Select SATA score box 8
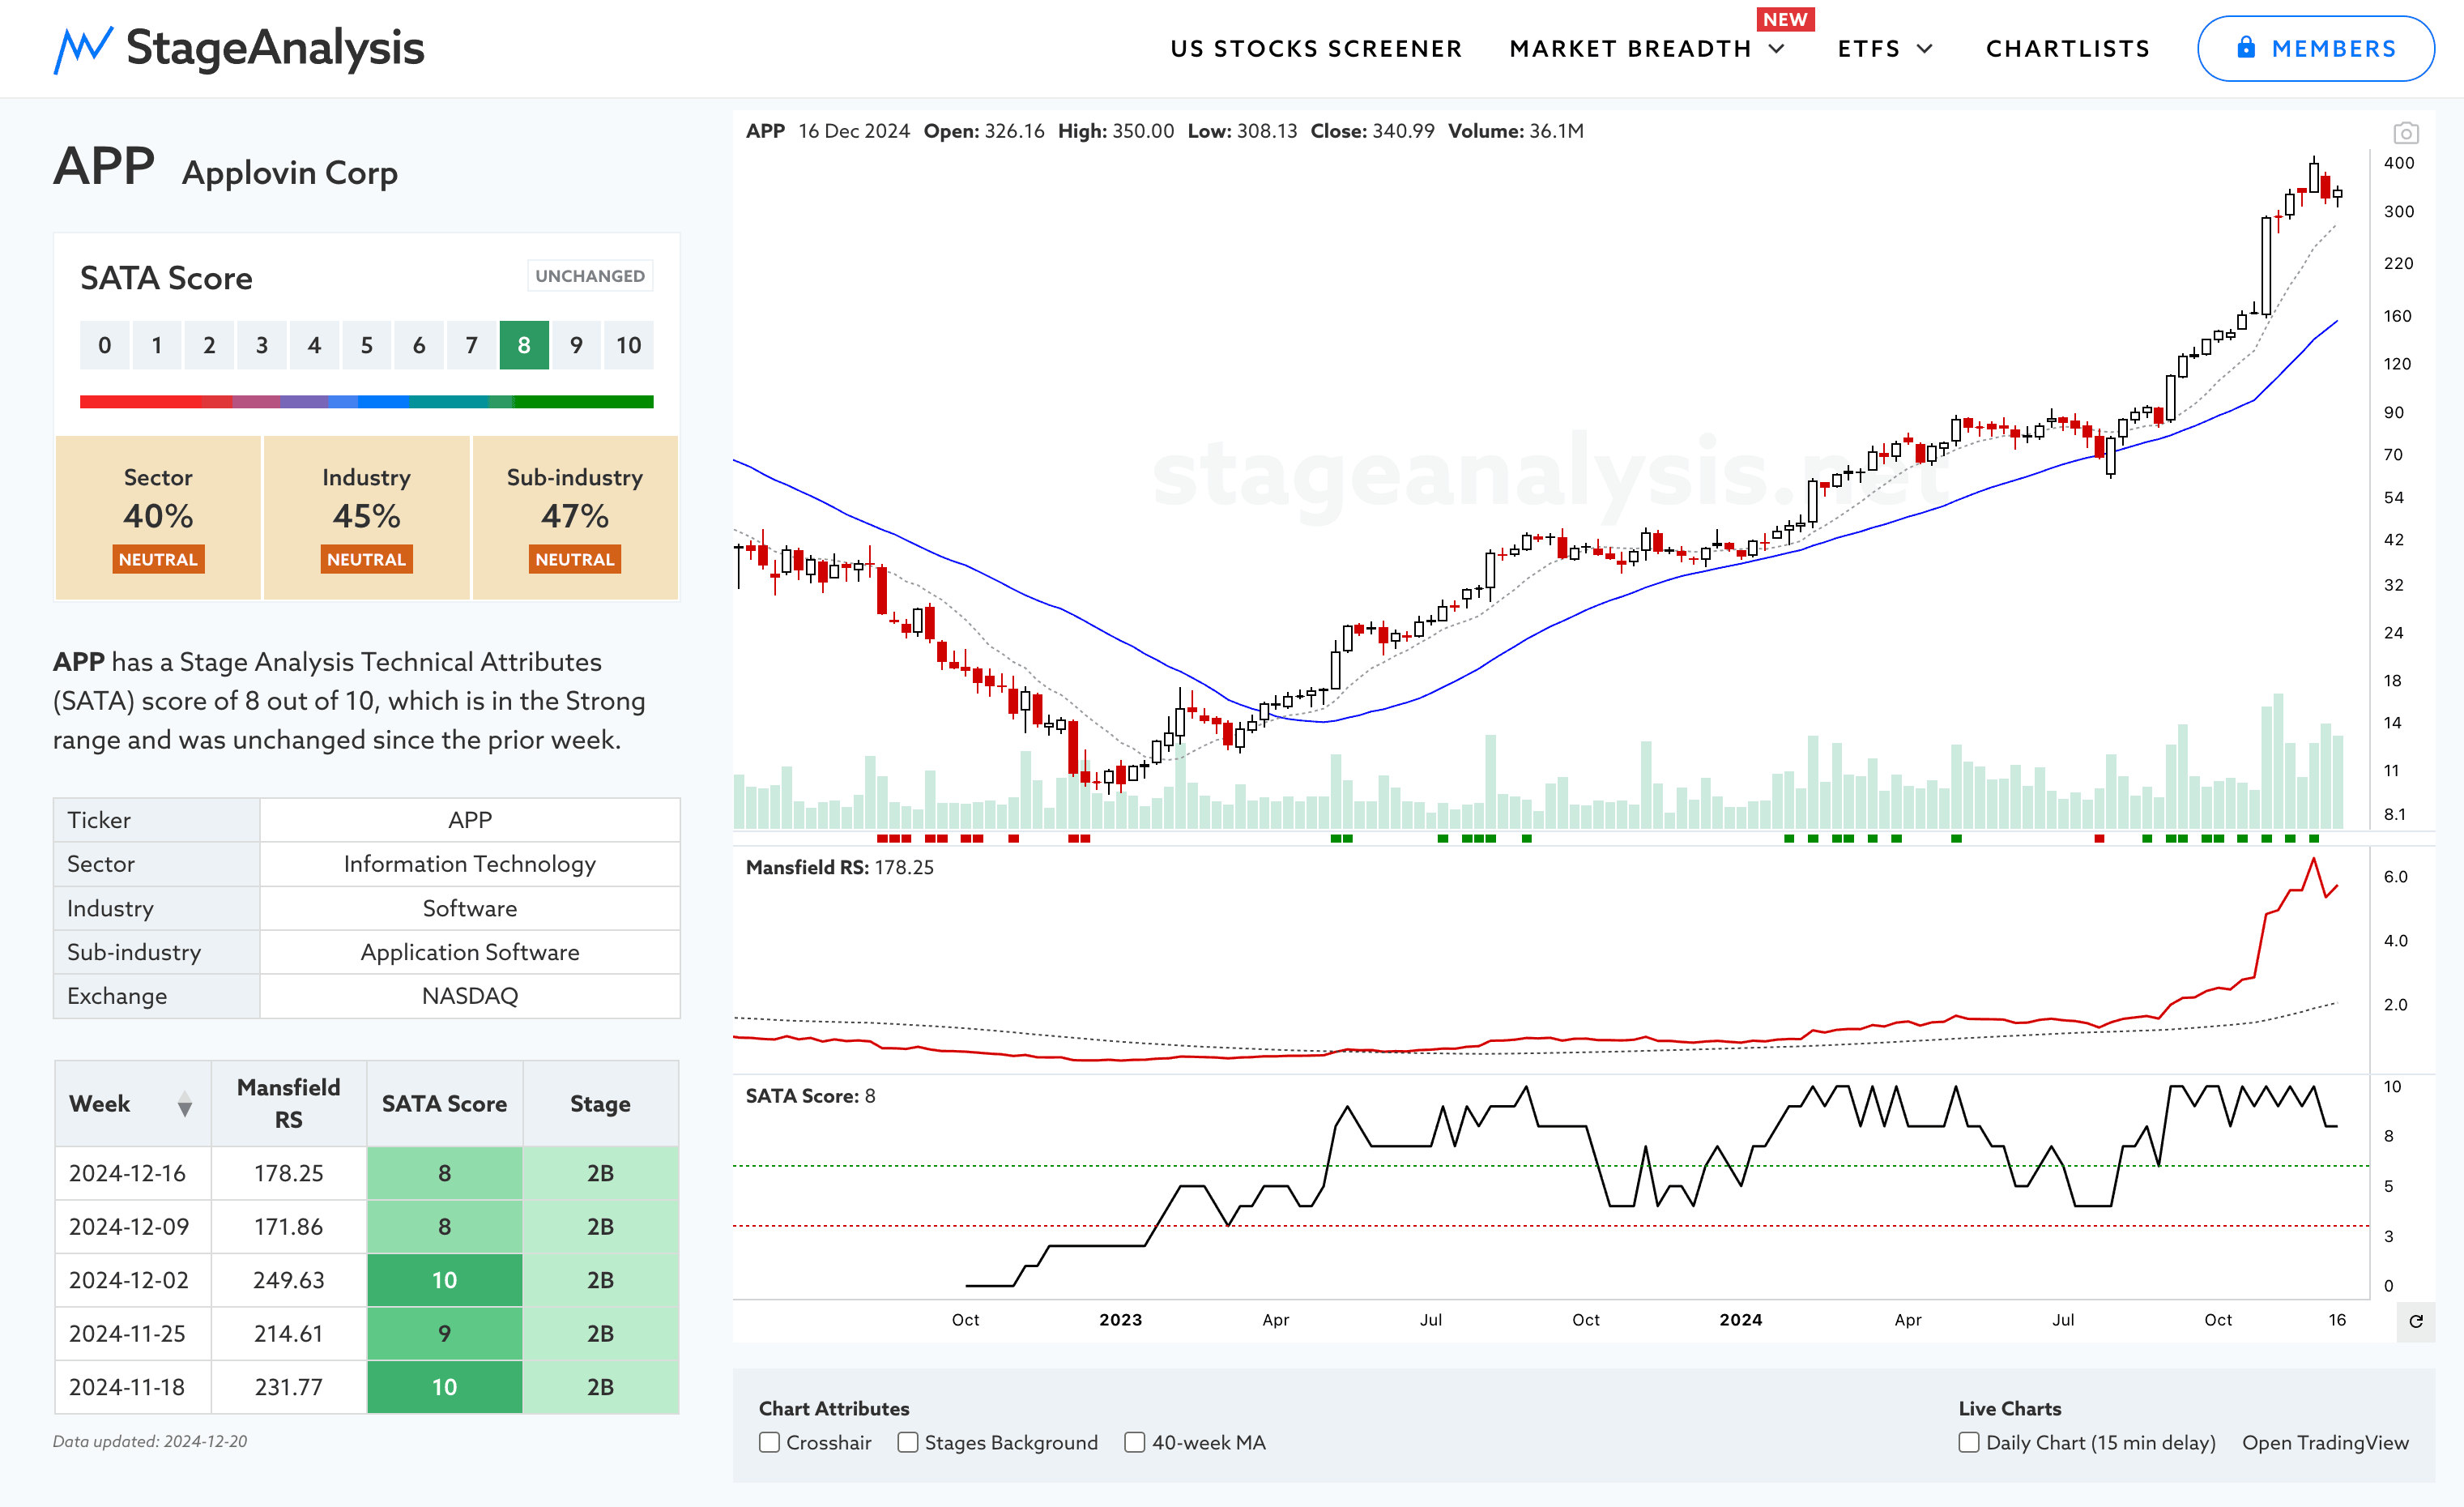 [524, 345]
